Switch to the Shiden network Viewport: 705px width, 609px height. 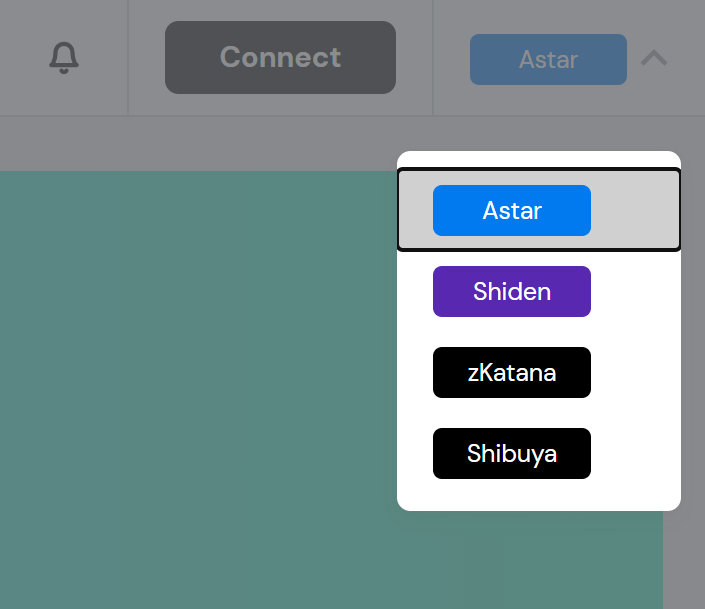(512, 292)
